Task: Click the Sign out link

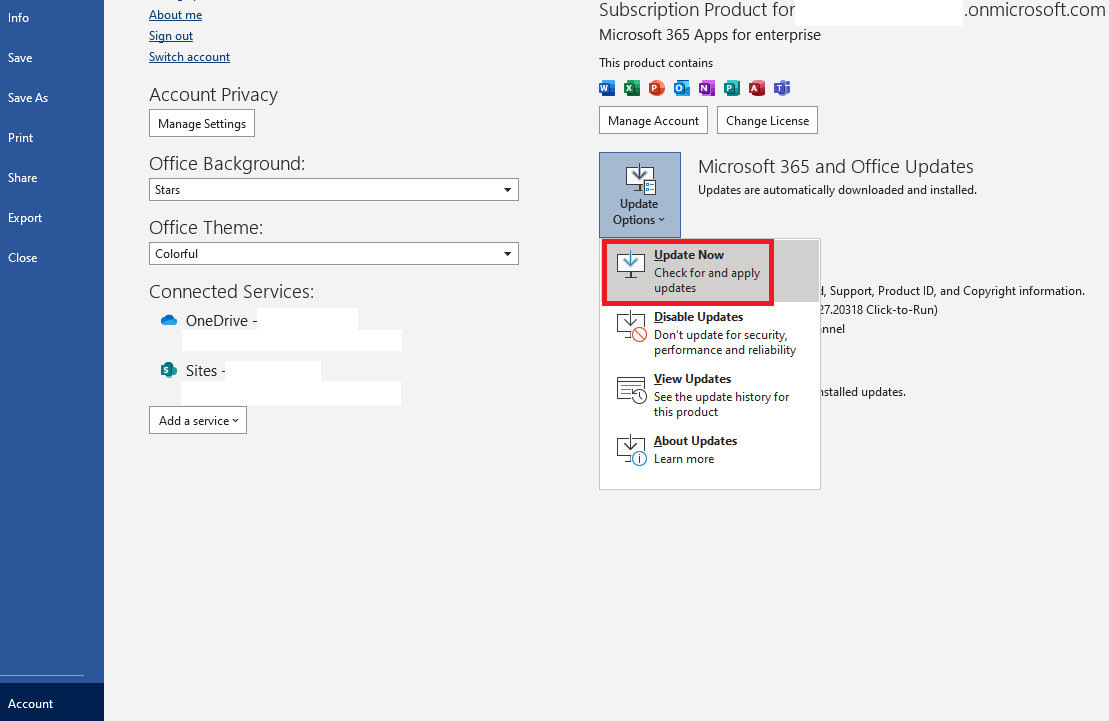Action: (x=170, y=35)
